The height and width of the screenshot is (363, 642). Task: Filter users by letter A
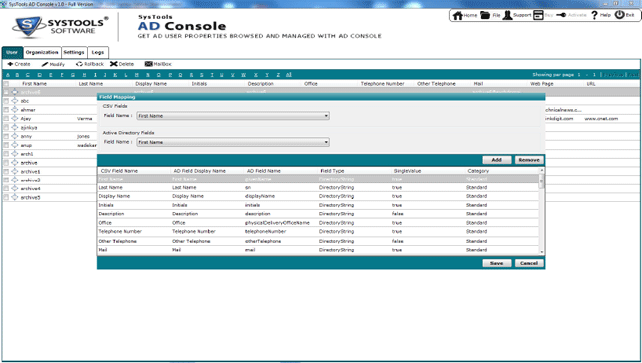[7, 75]
